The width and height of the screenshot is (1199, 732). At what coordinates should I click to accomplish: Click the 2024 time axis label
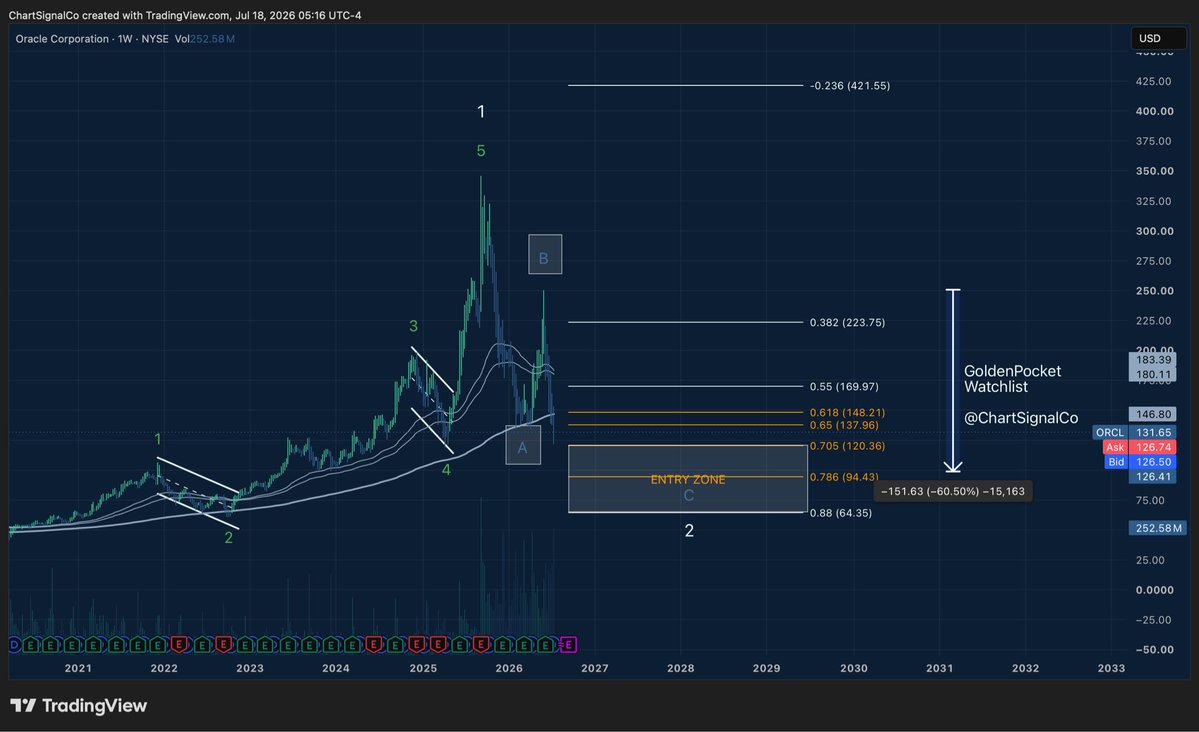point(336,668)
